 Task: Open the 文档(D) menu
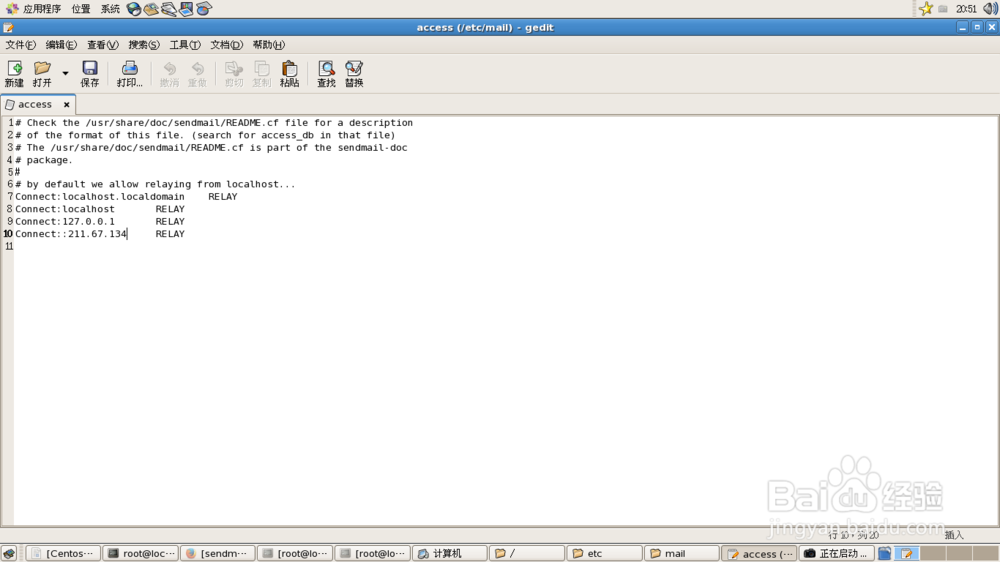point(226,45)
